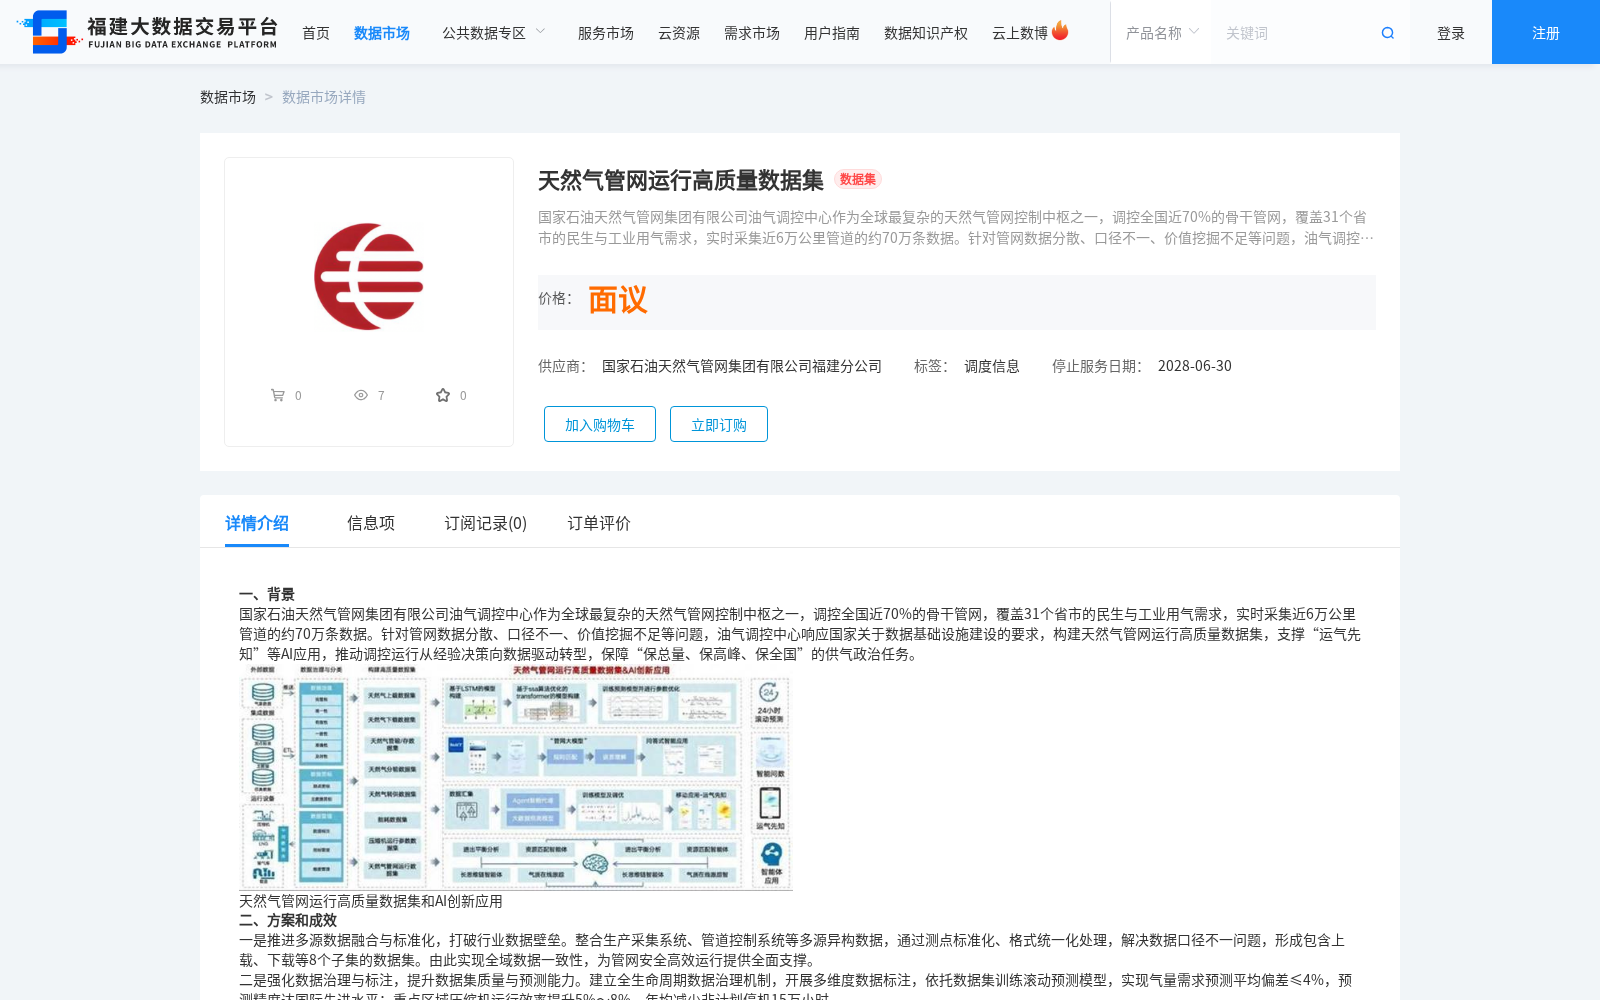The image size is (1600, 1000).
Task: Click the 注册 register button
Action: pyautogui.click(x=1546, y=32)
